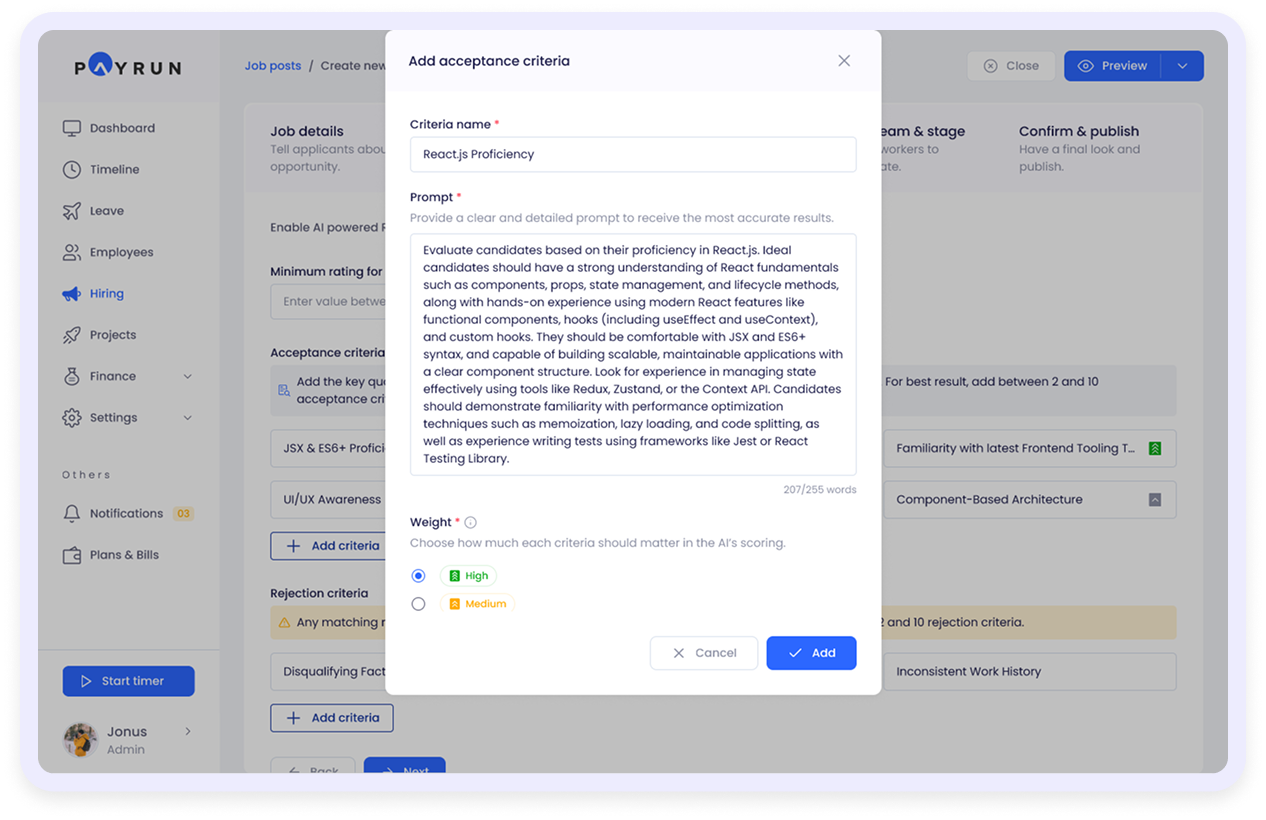Click the Employees people icon
The width and height of the screenshot is (1266, 820).
tap(72, 253)
